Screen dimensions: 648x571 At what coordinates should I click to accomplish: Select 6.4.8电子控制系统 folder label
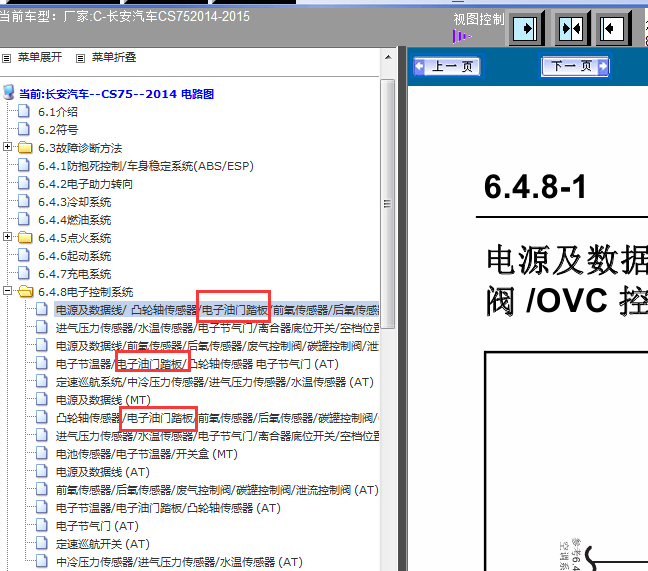[86, 292]
